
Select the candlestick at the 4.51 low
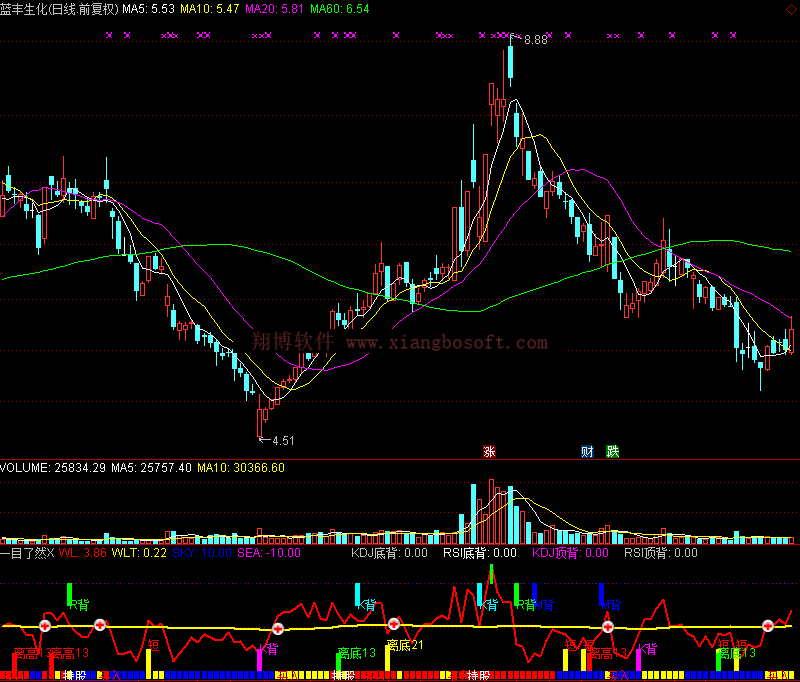coord(259,416)
